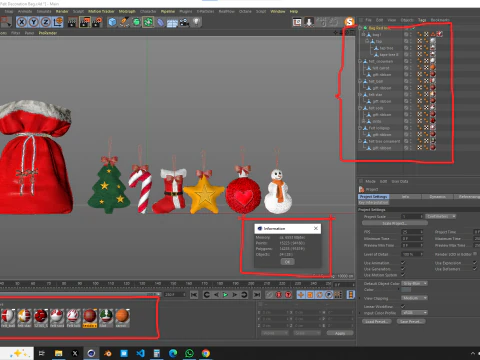This screenshot has width=480, height=360.
Task: Toggle the X axis lock icon
Action: pyautogui.click(x=22, y=22)
